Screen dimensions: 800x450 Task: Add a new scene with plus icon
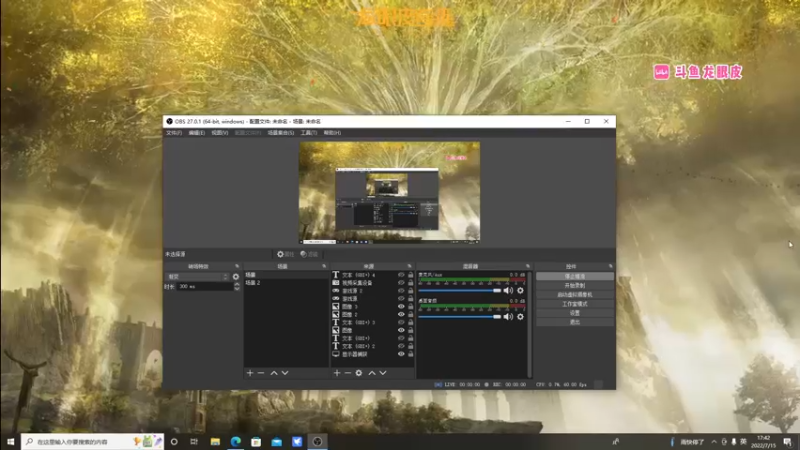250,373
